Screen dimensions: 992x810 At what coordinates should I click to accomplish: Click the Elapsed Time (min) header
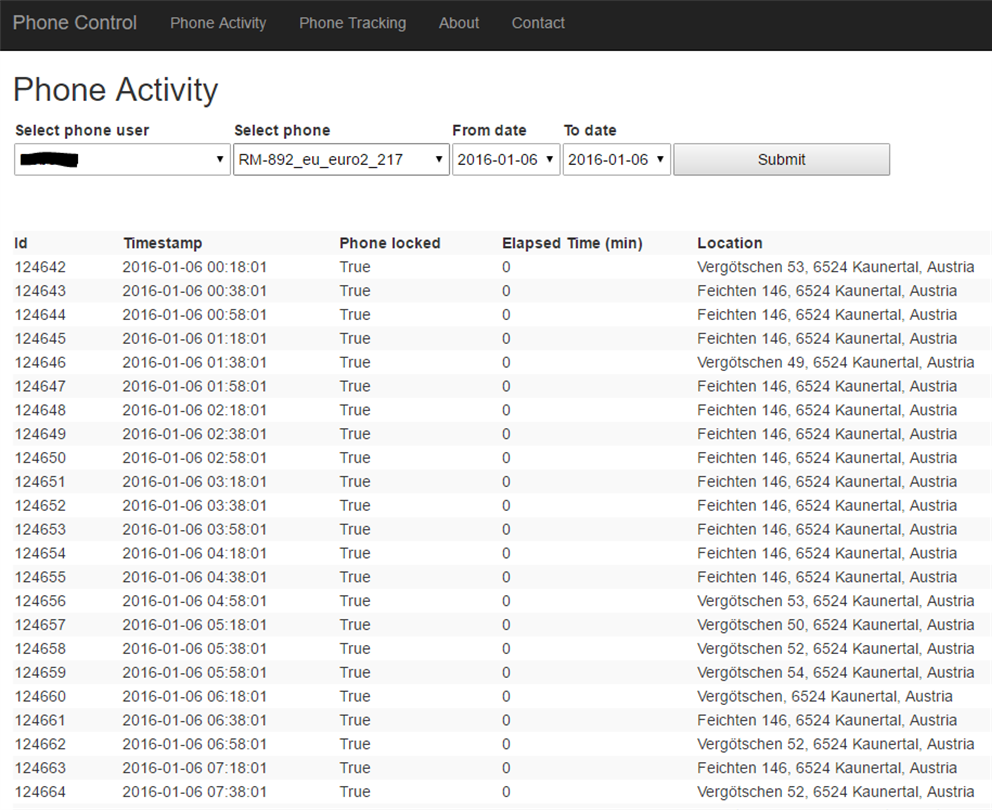click(572, 243)
